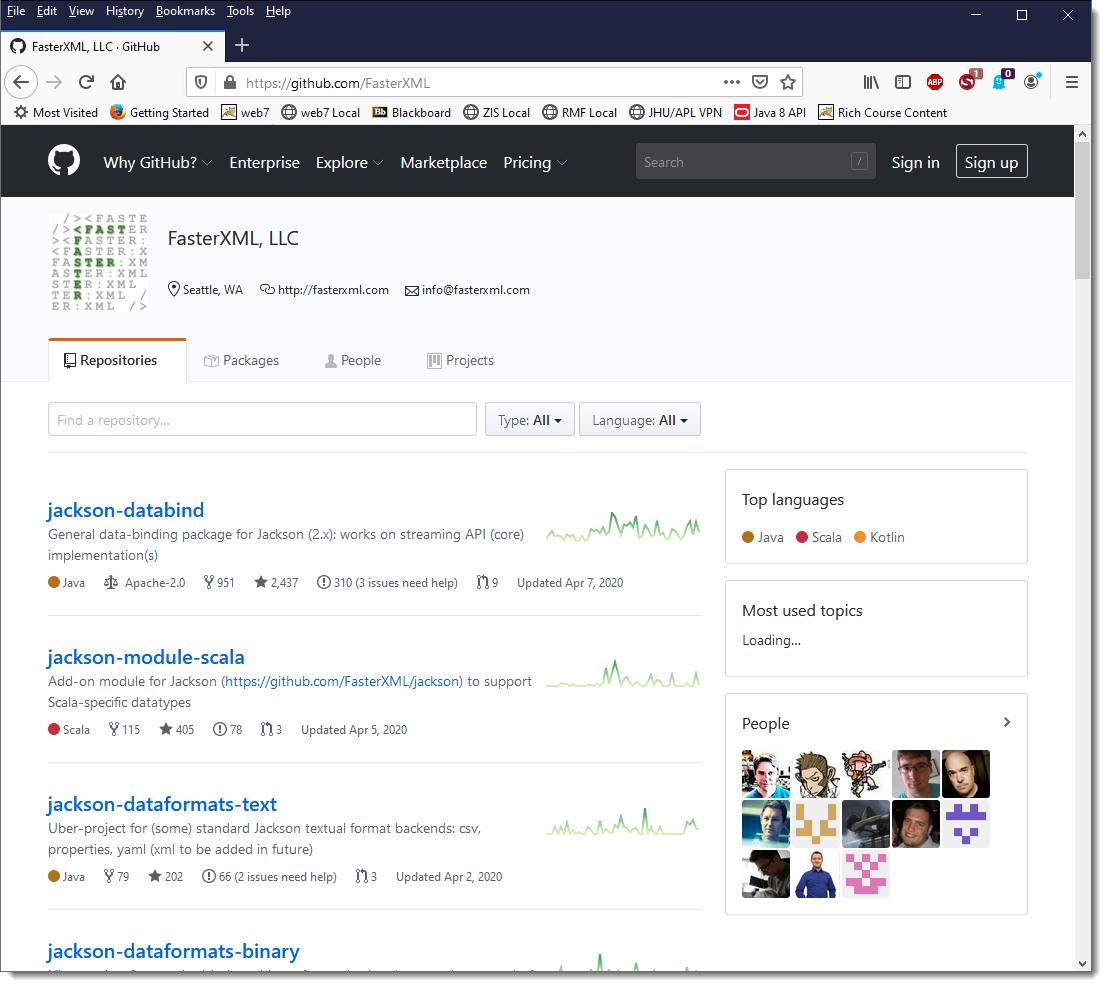Open the browser home icon
Image resolution: width=1107 pixels, height=987 pixels.
(119, 83)
